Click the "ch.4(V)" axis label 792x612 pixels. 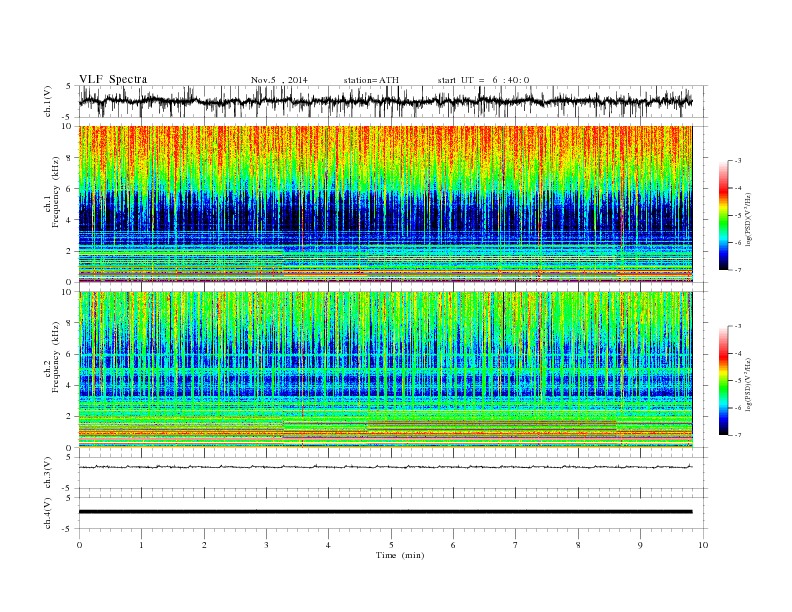click(x=47, y=513)
